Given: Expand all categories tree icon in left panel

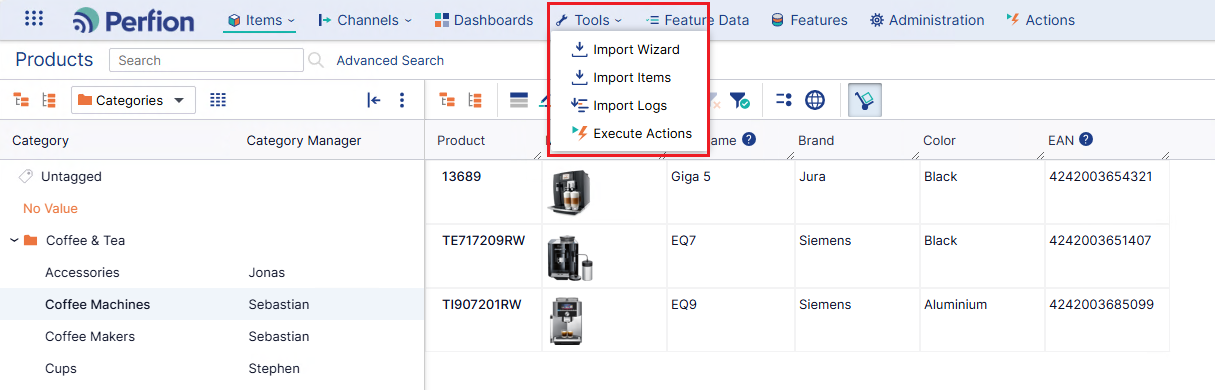Looking at the screenshot, I should pos(21,100).
